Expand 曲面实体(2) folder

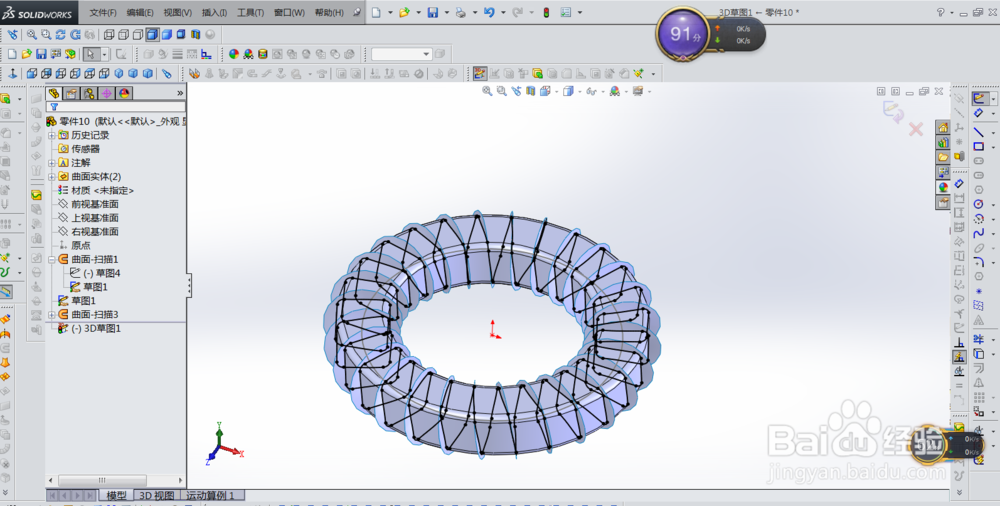point(52,177)
